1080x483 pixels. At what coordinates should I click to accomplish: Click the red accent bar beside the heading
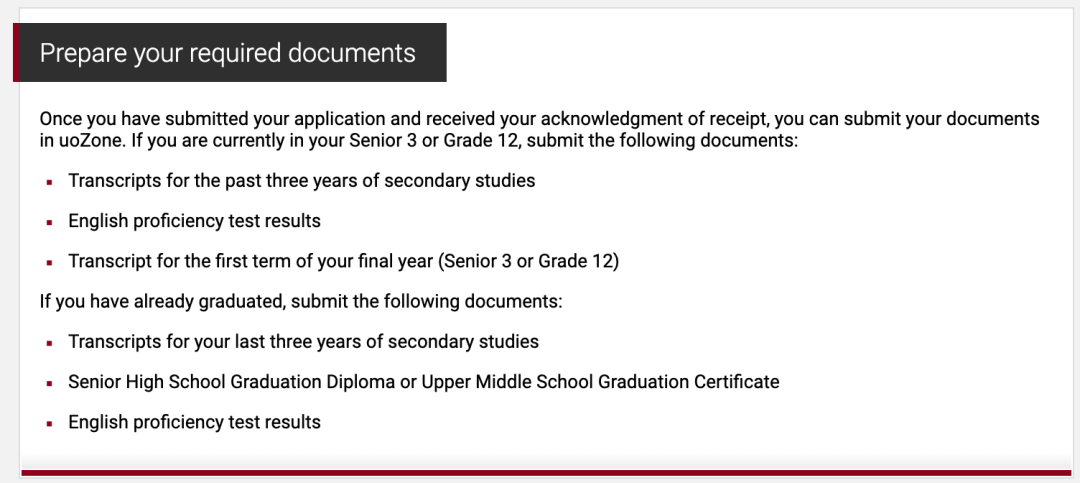[x=16, y=53]
